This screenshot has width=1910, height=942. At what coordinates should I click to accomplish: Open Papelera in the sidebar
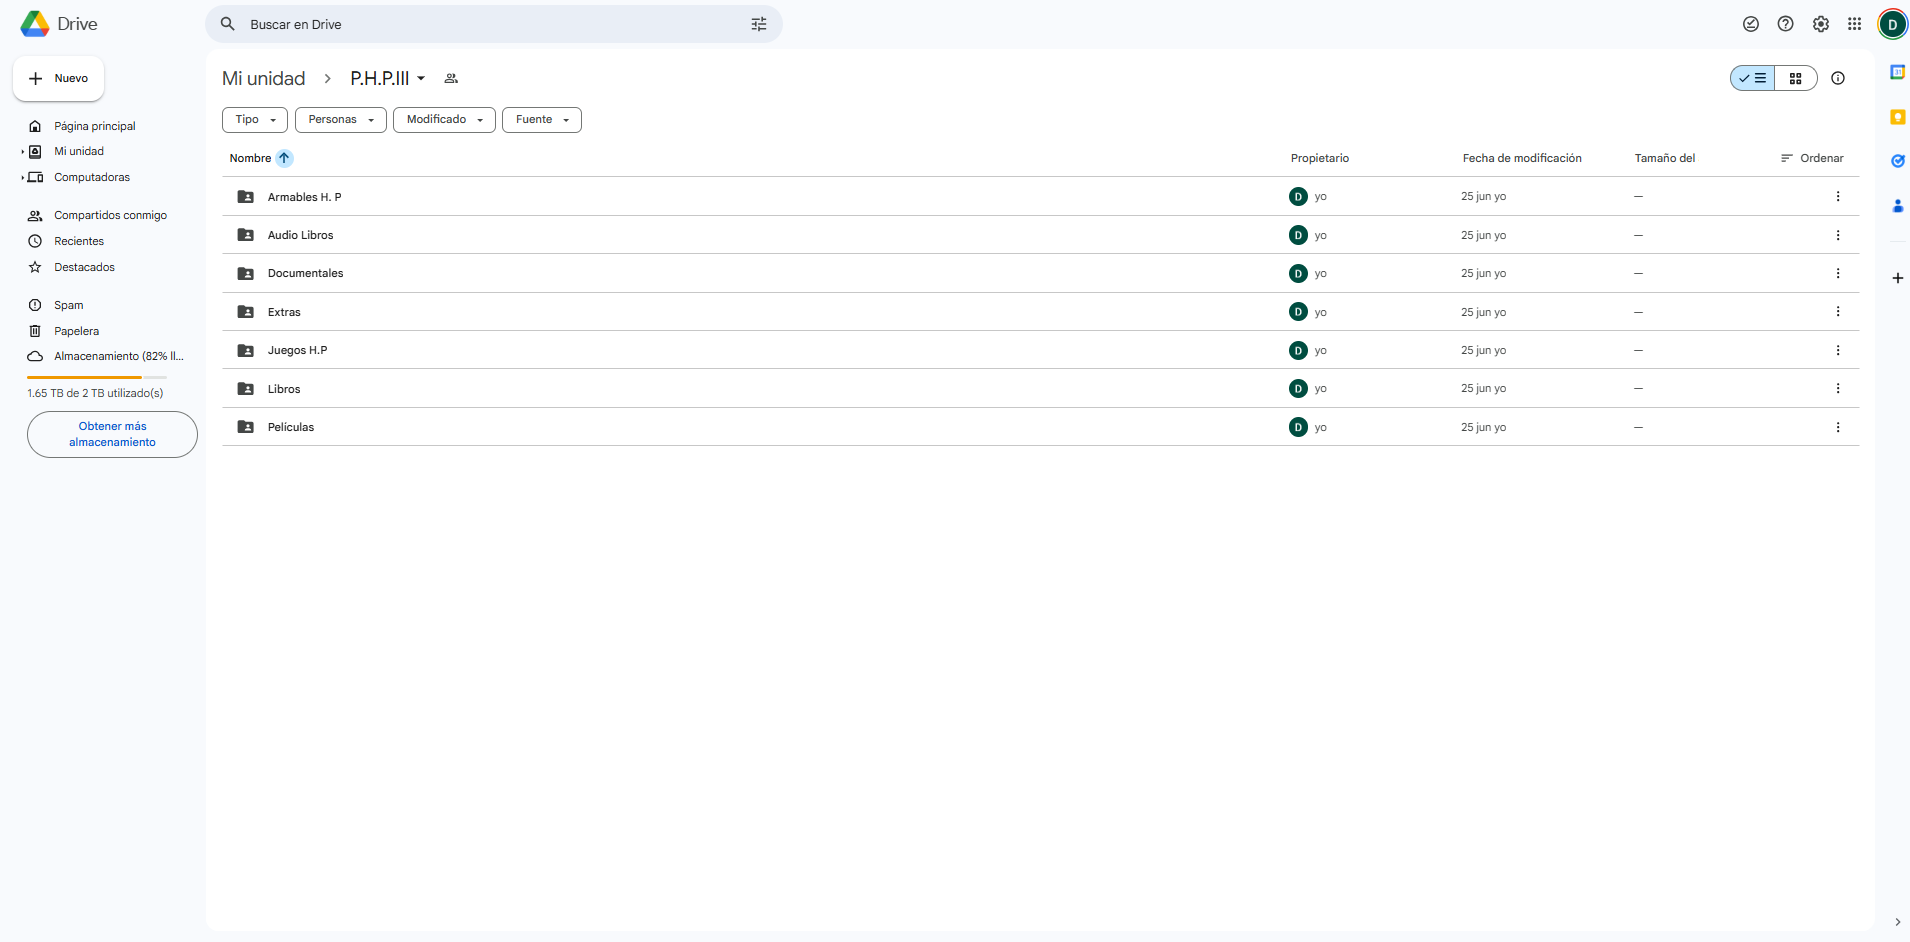(x=76, y=331)
